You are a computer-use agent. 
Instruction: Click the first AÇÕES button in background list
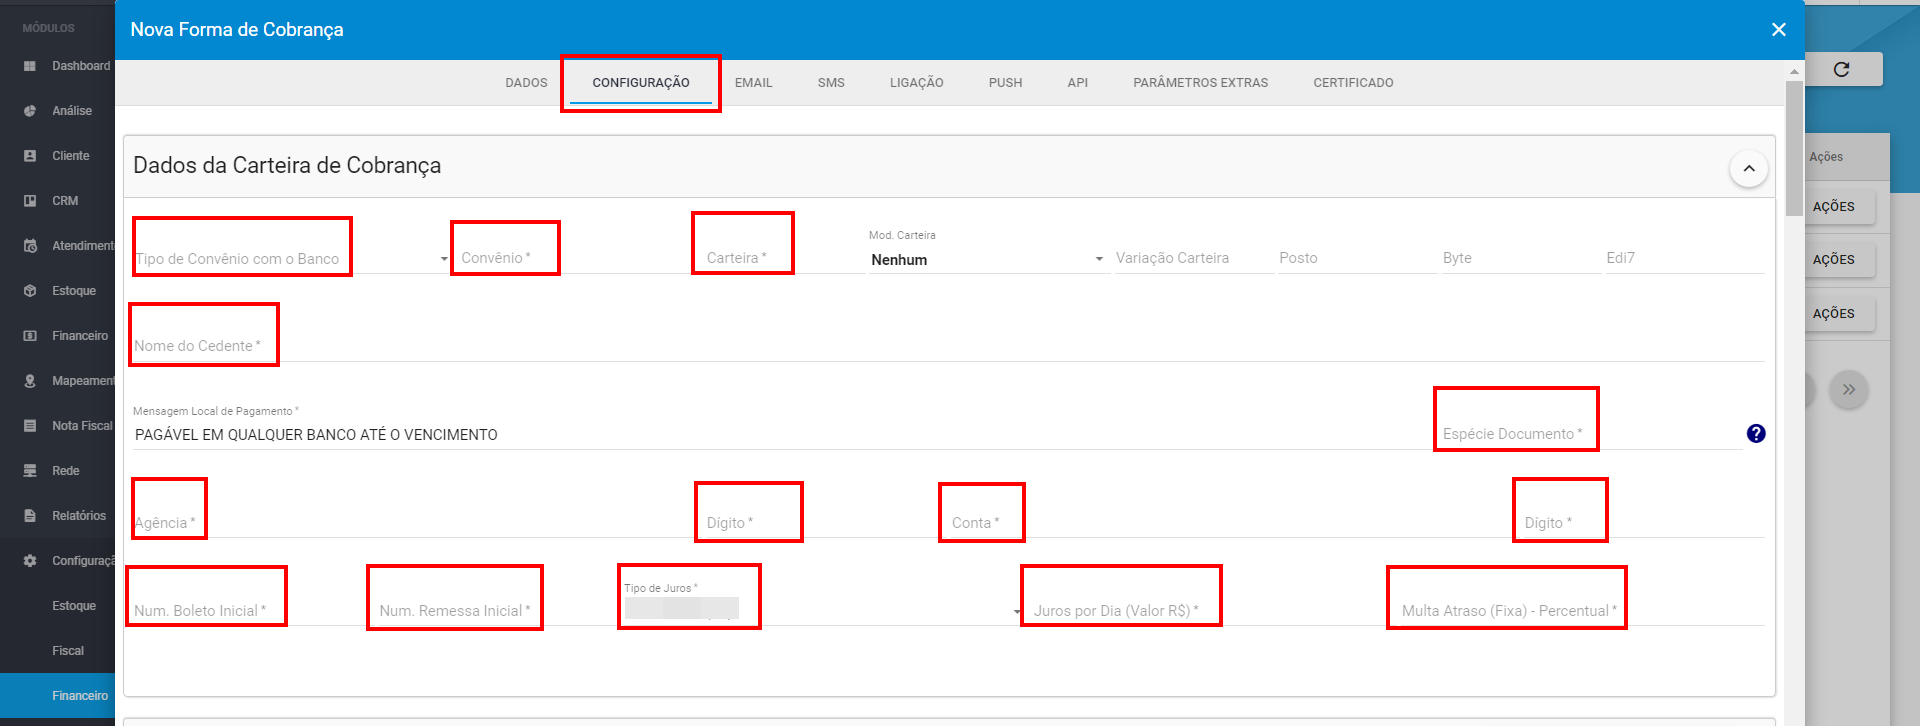tap(1838, 207)
